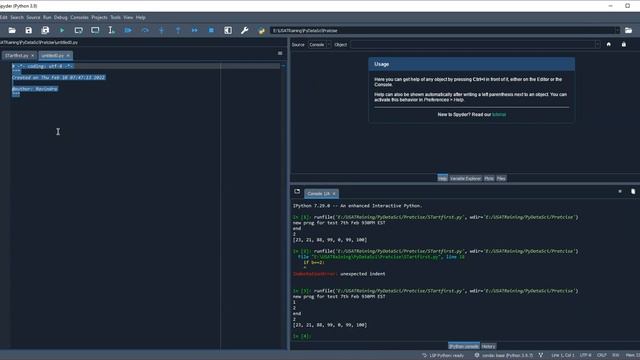Go to Help pane home page
This screenshot has height=360, width=640.
click(x=609, y=44)
